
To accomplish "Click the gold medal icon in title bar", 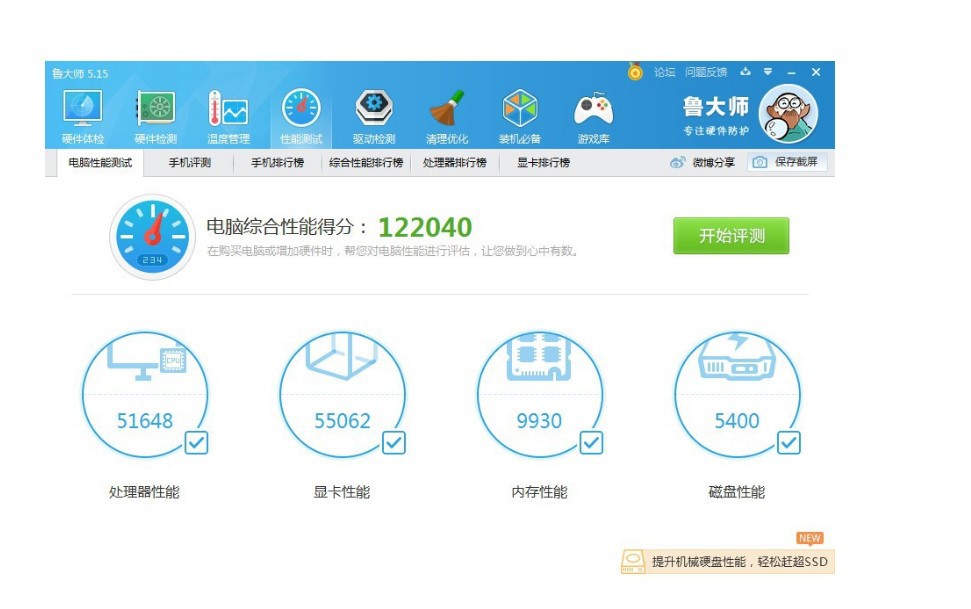I will coord(635,72).
